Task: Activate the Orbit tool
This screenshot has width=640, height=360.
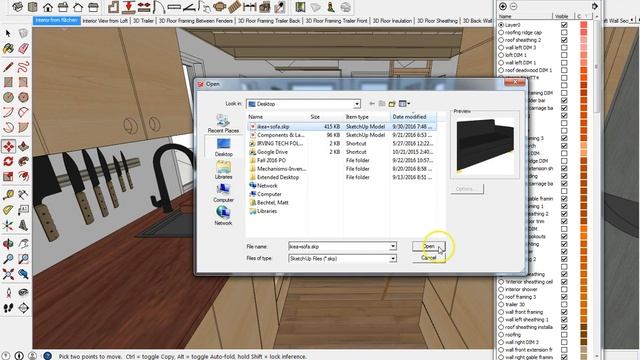Action: (x=8, y=244)
